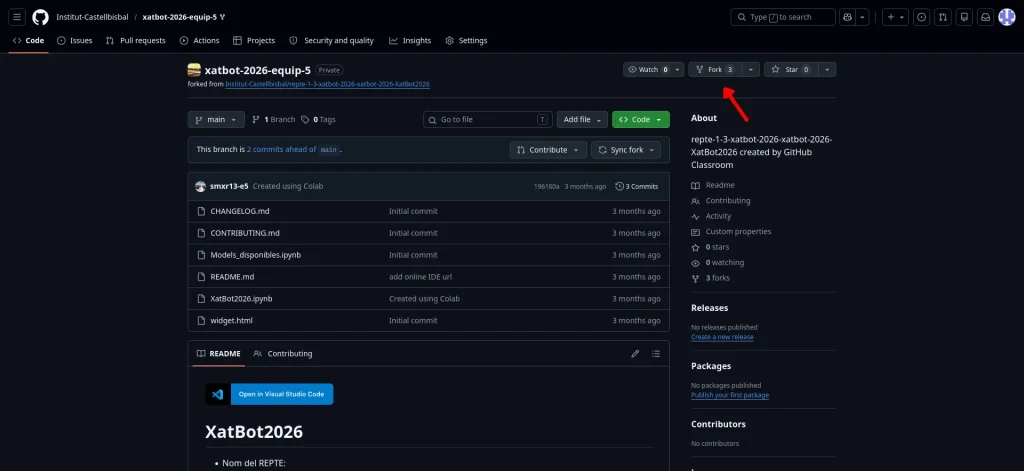
Task: Open the hamburger navigation menu
Action: [x=18, y=17]
